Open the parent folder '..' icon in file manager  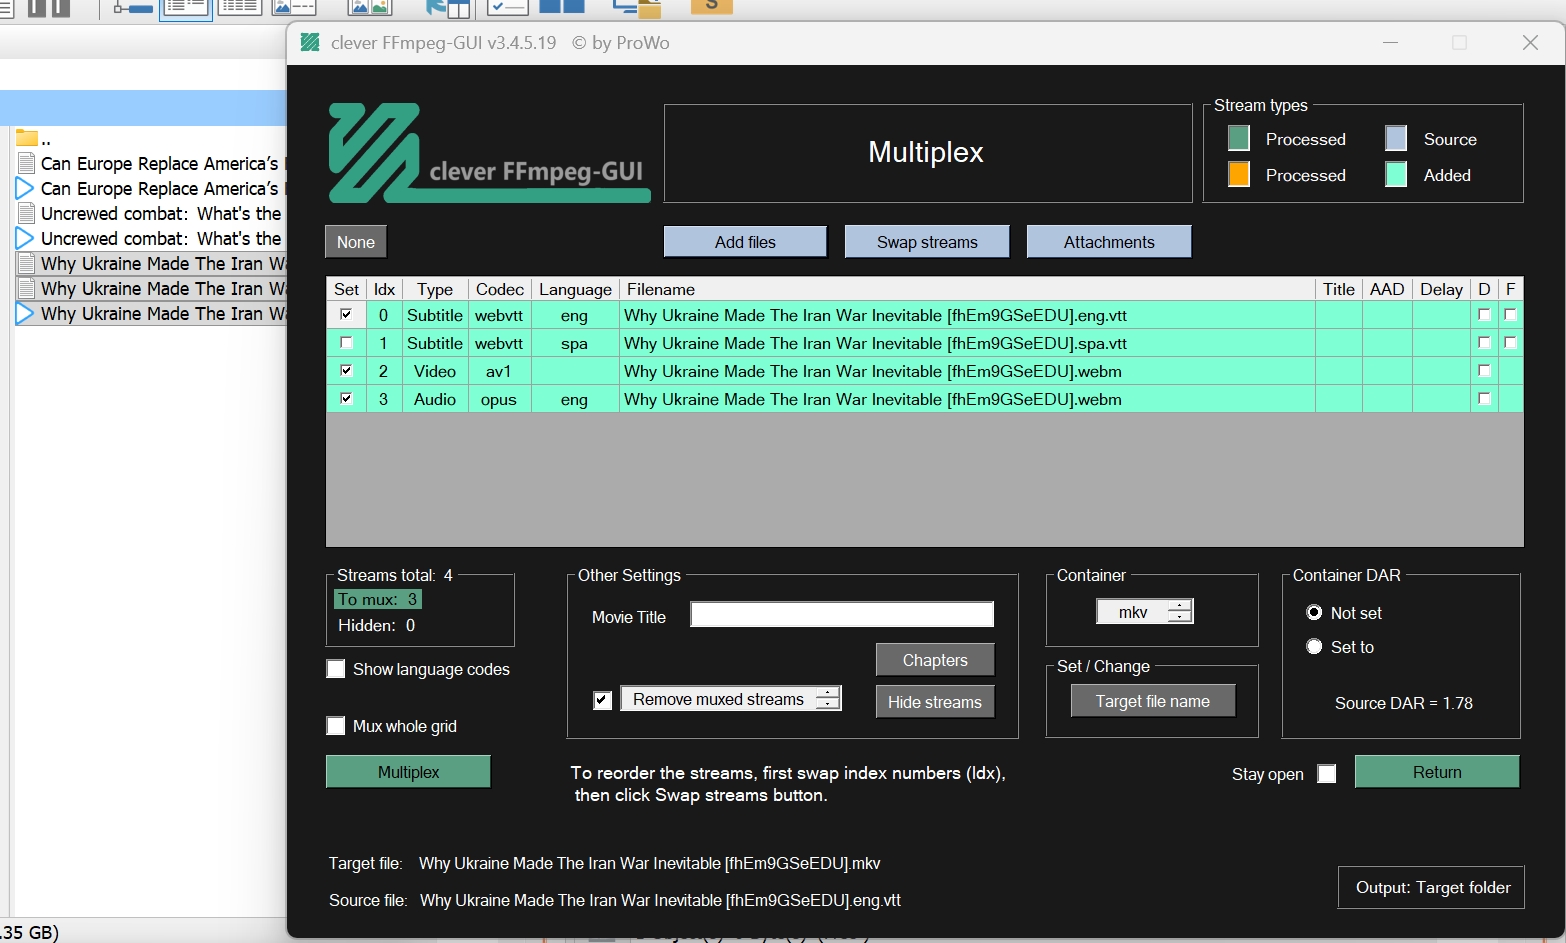tap(27, 139)
